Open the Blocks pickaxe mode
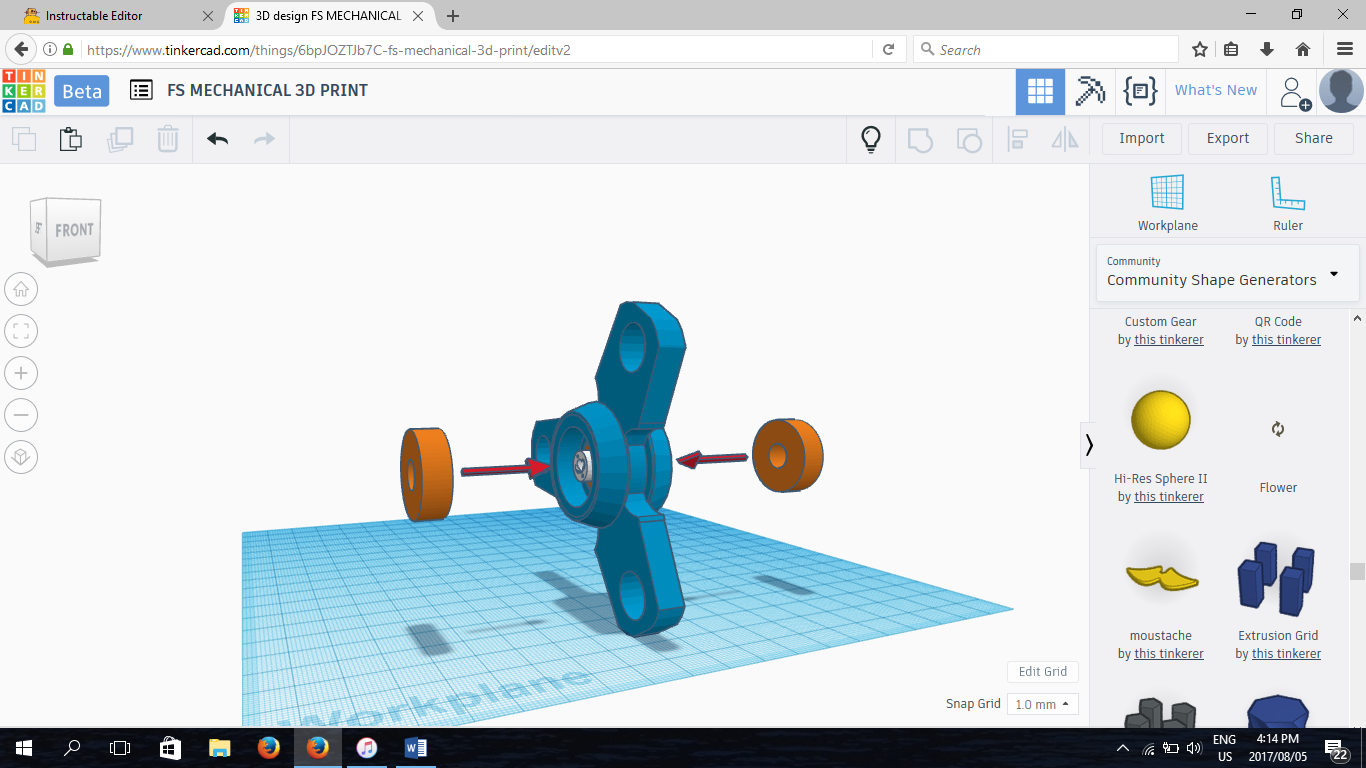Viewport: 1366px width, 768px height. (1090, 91)
